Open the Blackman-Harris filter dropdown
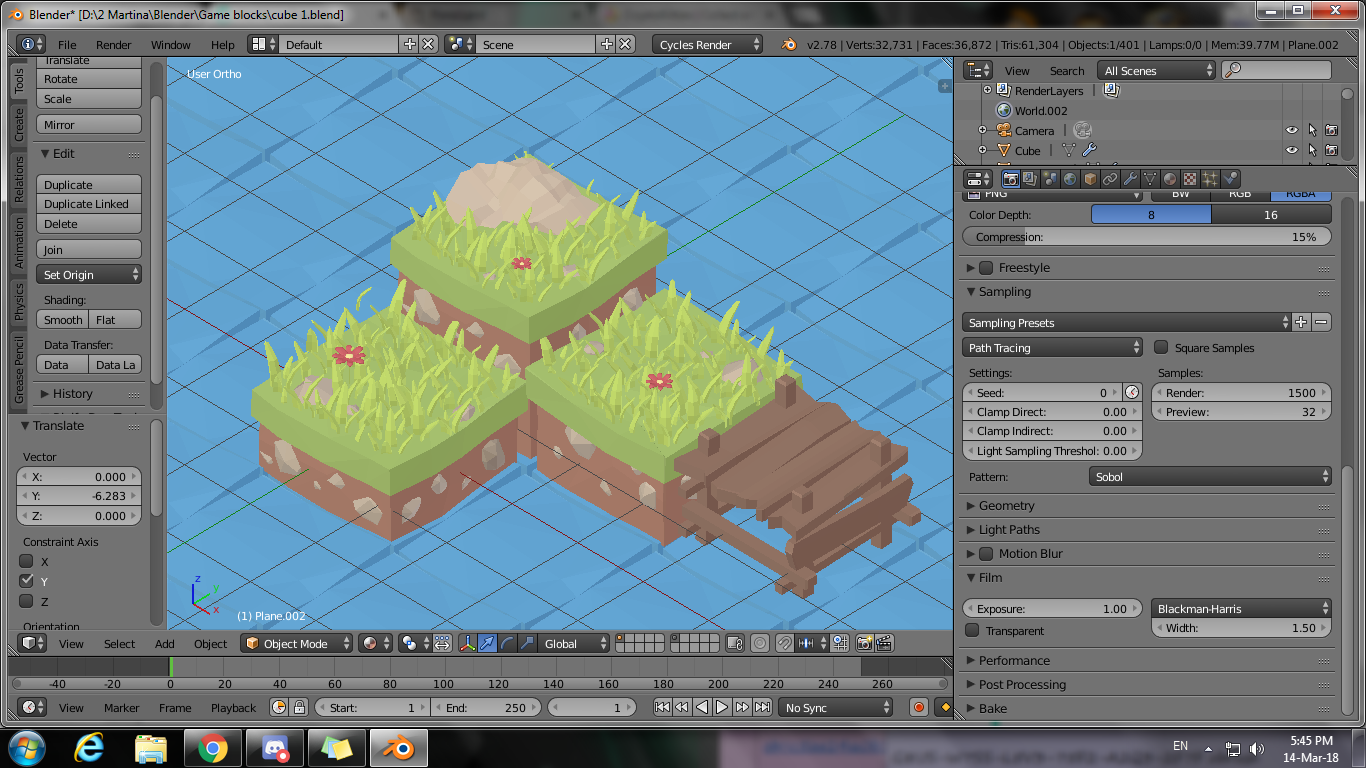The width and height of the screenshot is (1366, 768). pos(1241,608)
